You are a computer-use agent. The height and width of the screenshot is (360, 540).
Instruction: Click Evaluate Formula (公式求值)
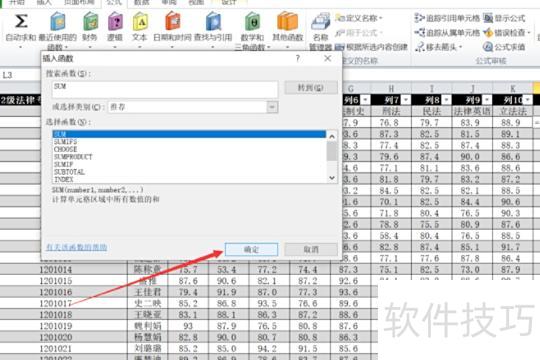[505, 47]
